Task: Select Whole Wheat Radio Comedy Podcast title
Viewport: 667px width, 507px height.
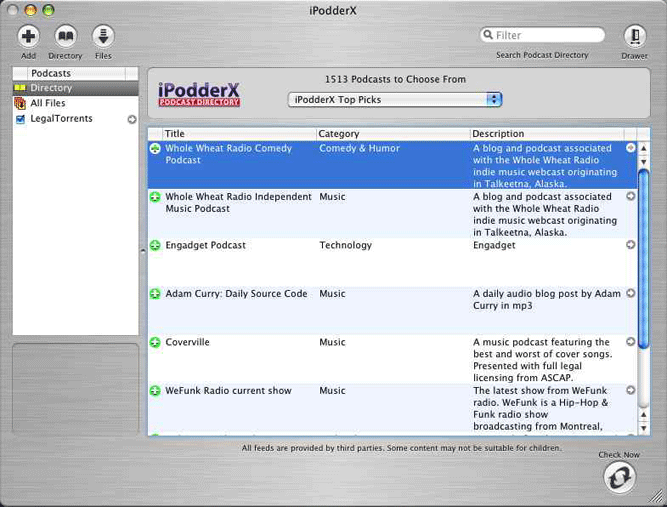Action: [x=229, y=154]
